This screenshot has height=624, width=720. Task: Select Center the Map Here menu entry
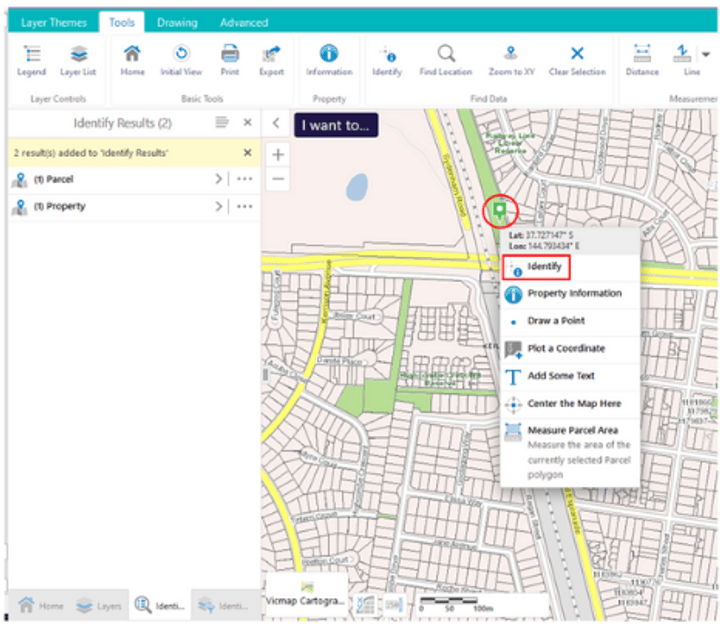click(x=574, y=403)
